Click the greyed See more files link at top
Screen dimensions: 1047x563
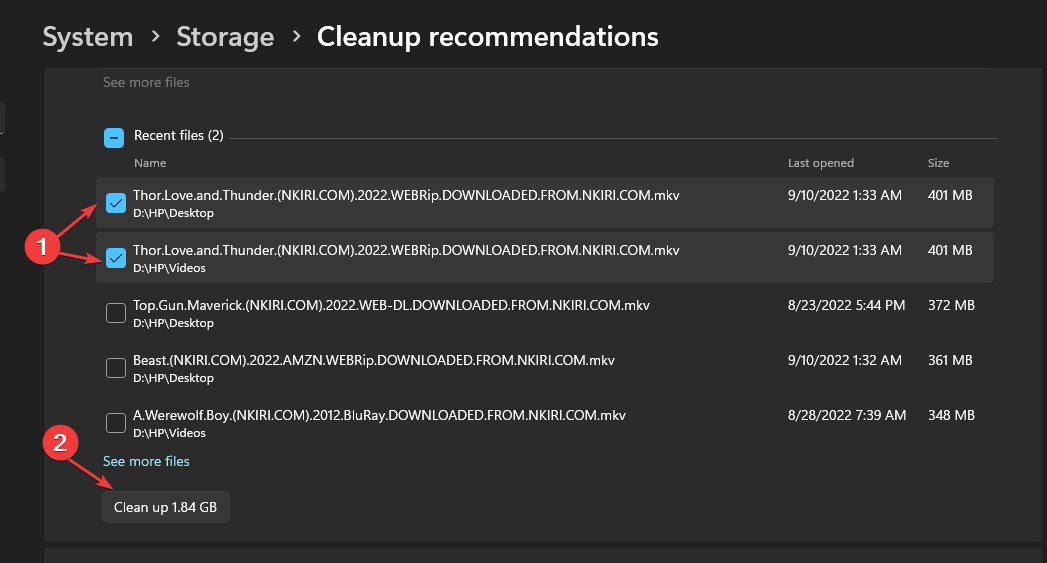coord(146,82)
